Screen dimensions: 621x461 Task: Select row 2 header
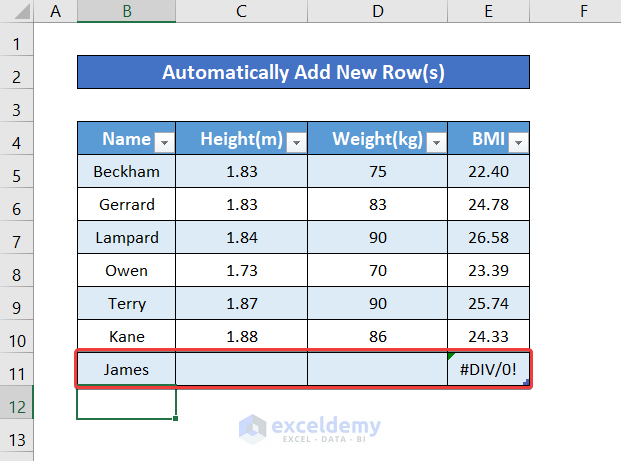coord(17,72)
